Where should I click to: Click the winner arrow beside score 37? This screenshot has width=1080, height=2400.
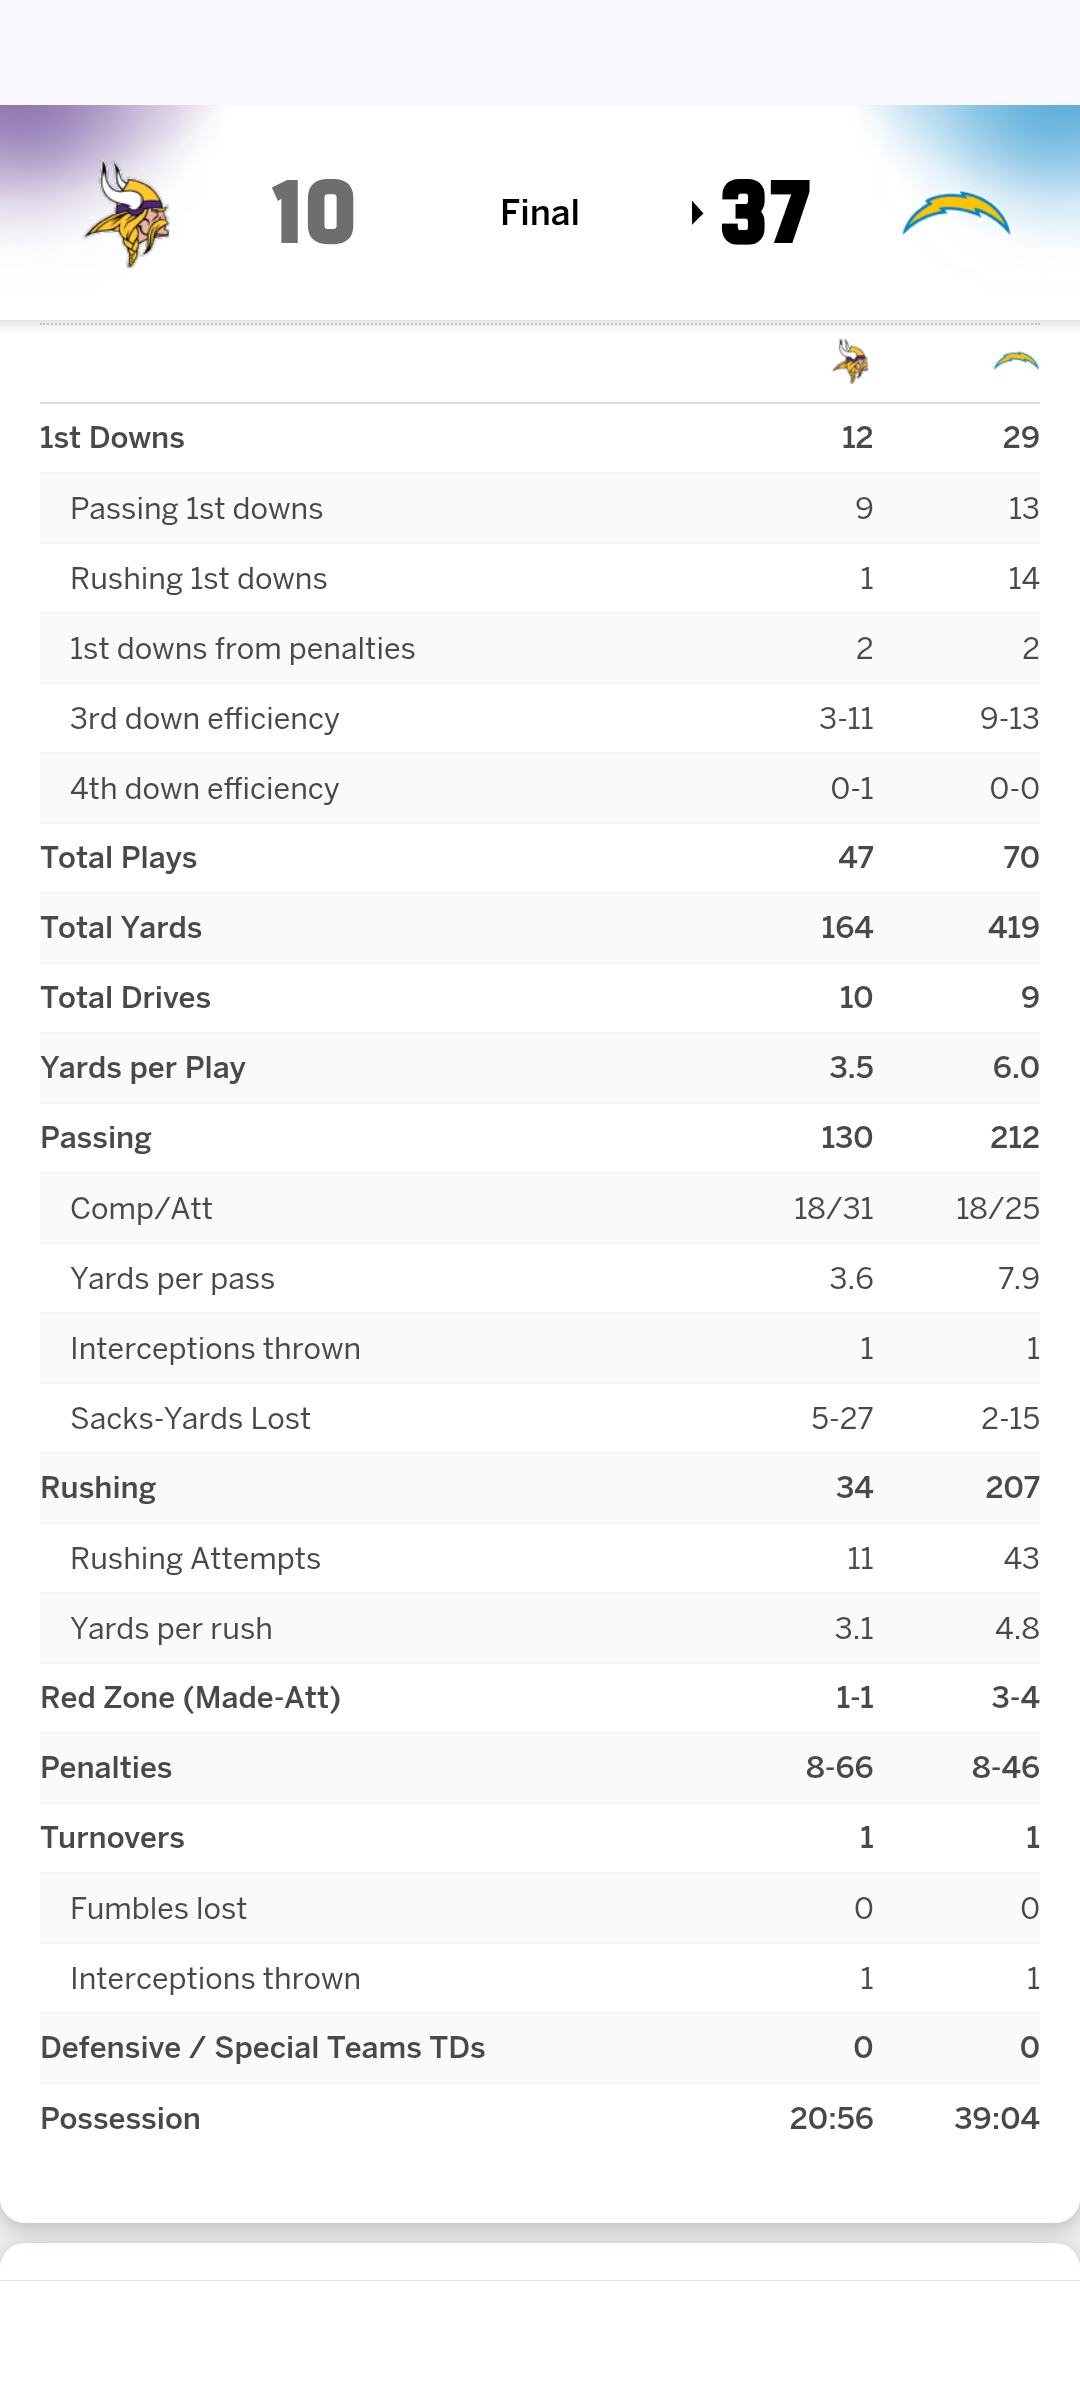click(697, 213)
